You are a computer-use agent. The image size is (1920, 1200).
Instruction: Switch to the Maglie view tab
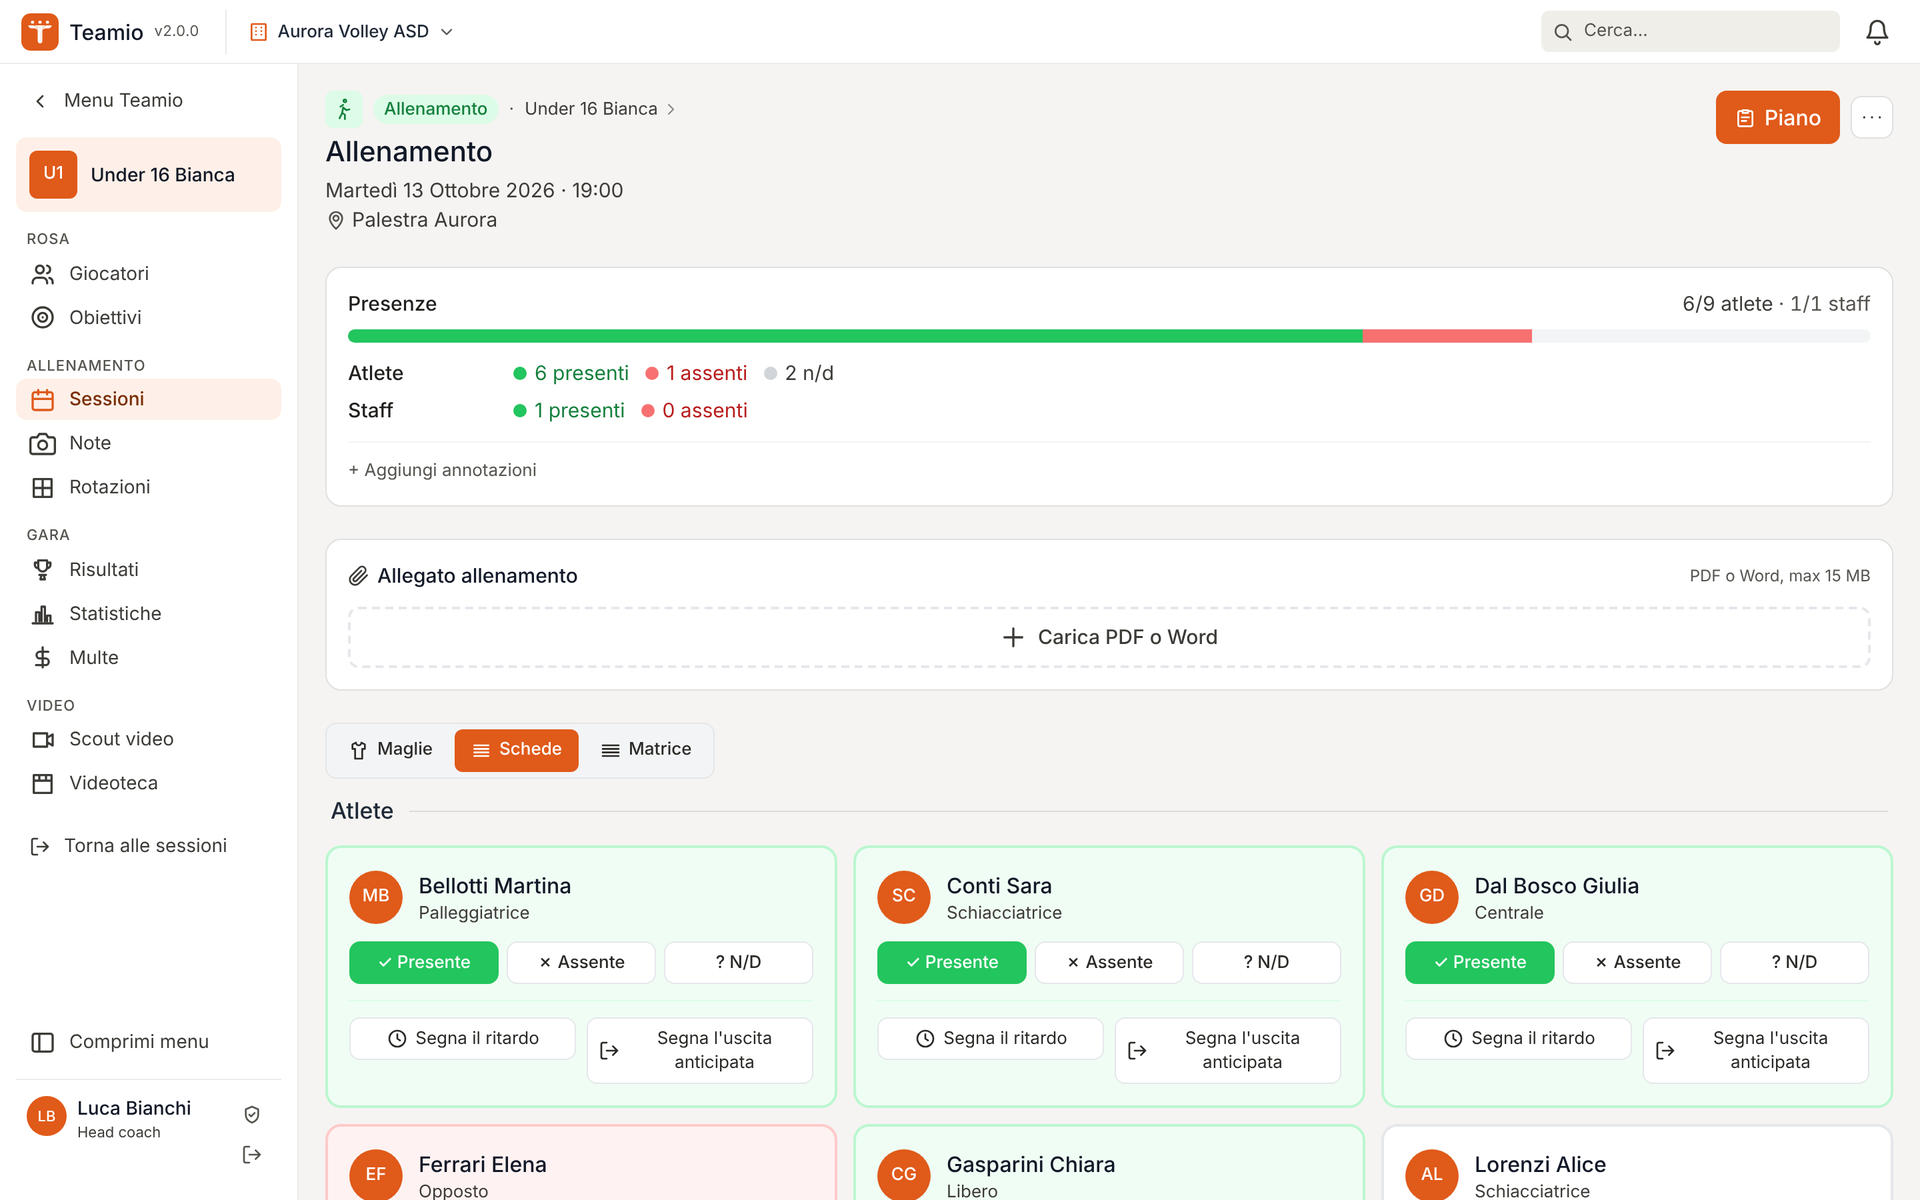[391, 750]
